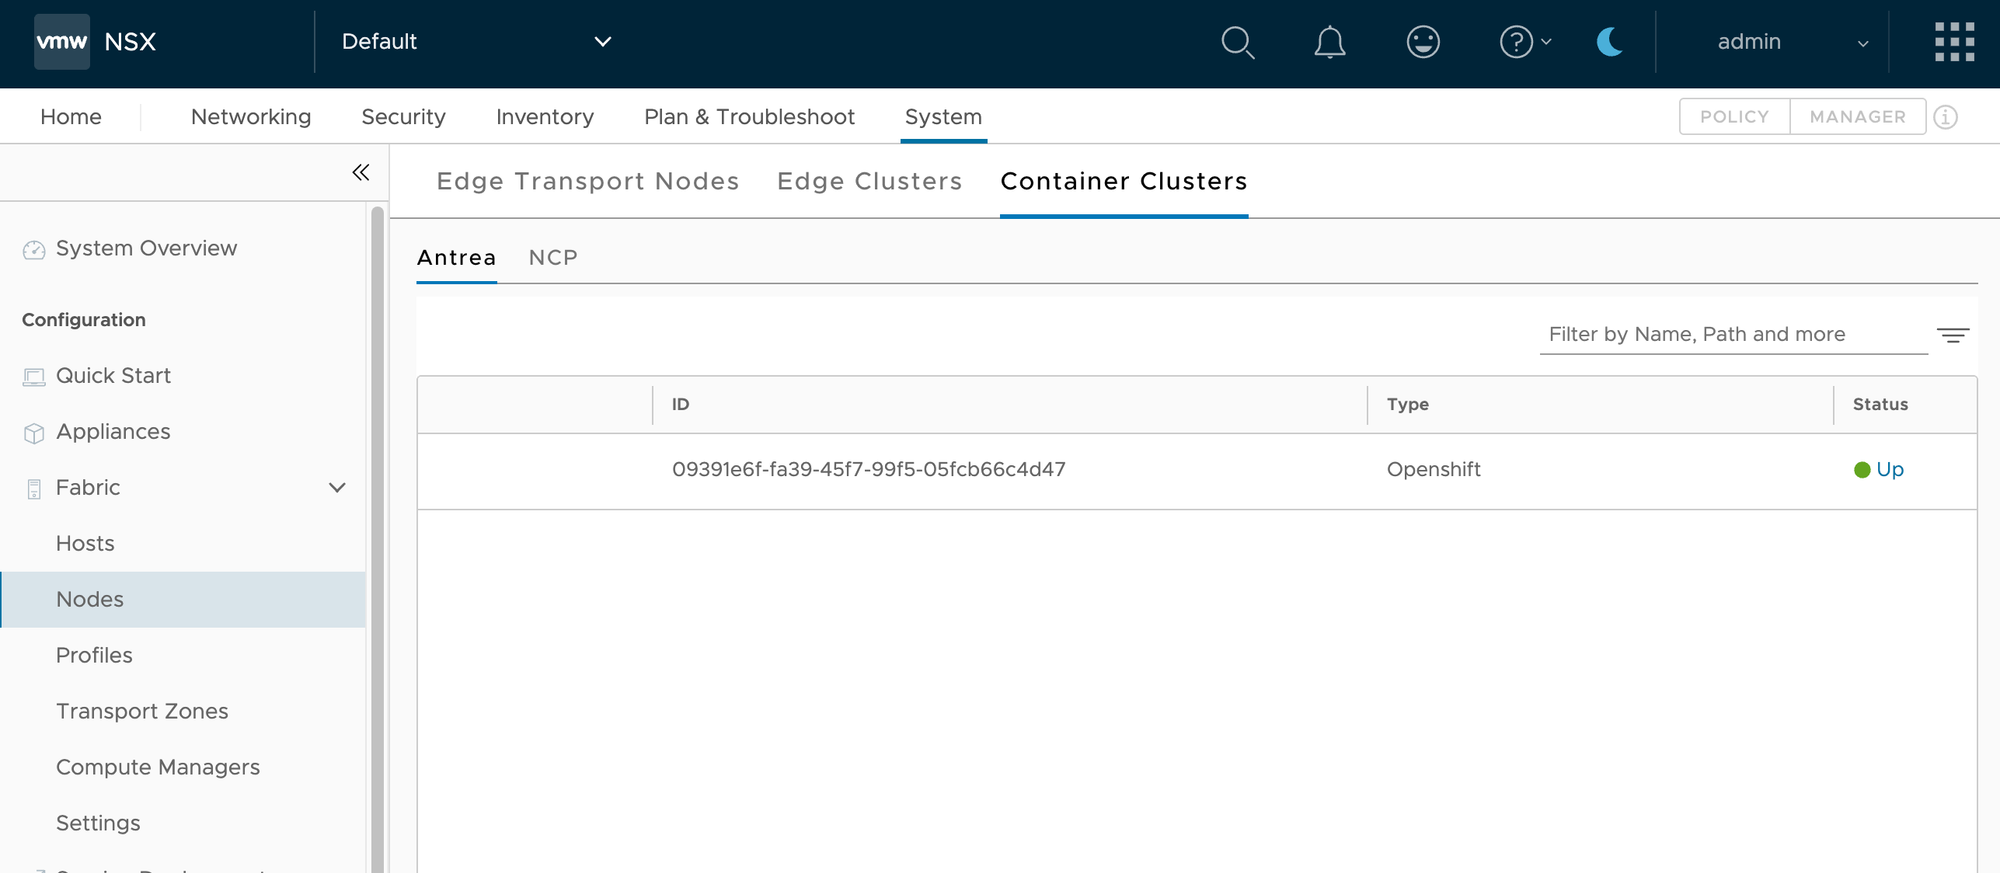
Task: Open the notifications bell
Action: pos(1329,42)
